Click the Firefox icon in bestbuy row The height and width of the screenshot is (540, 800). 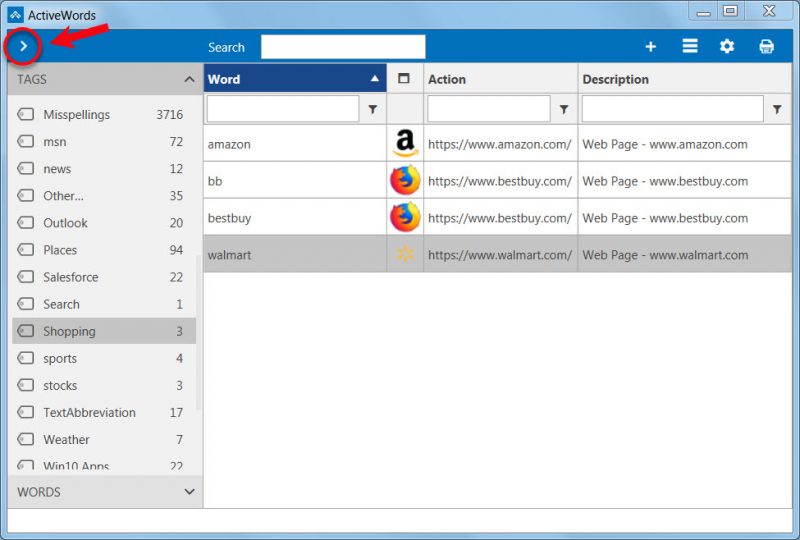(405, 217)
